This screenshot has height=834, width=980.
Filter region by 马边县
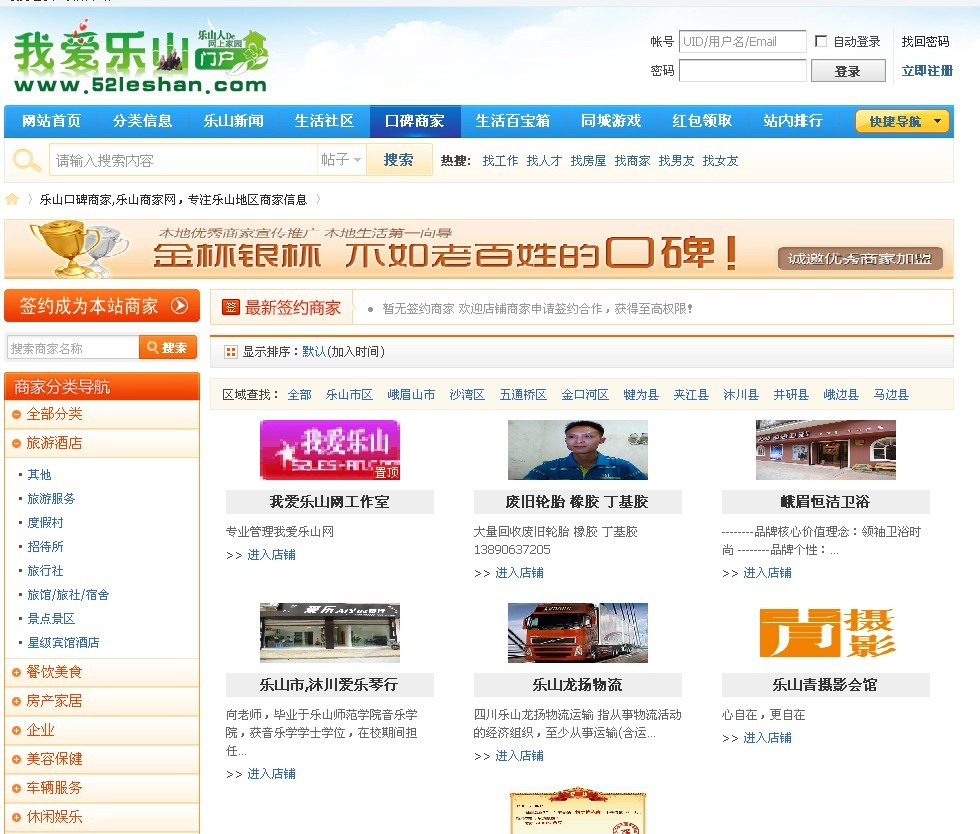(x=891, y=394)
